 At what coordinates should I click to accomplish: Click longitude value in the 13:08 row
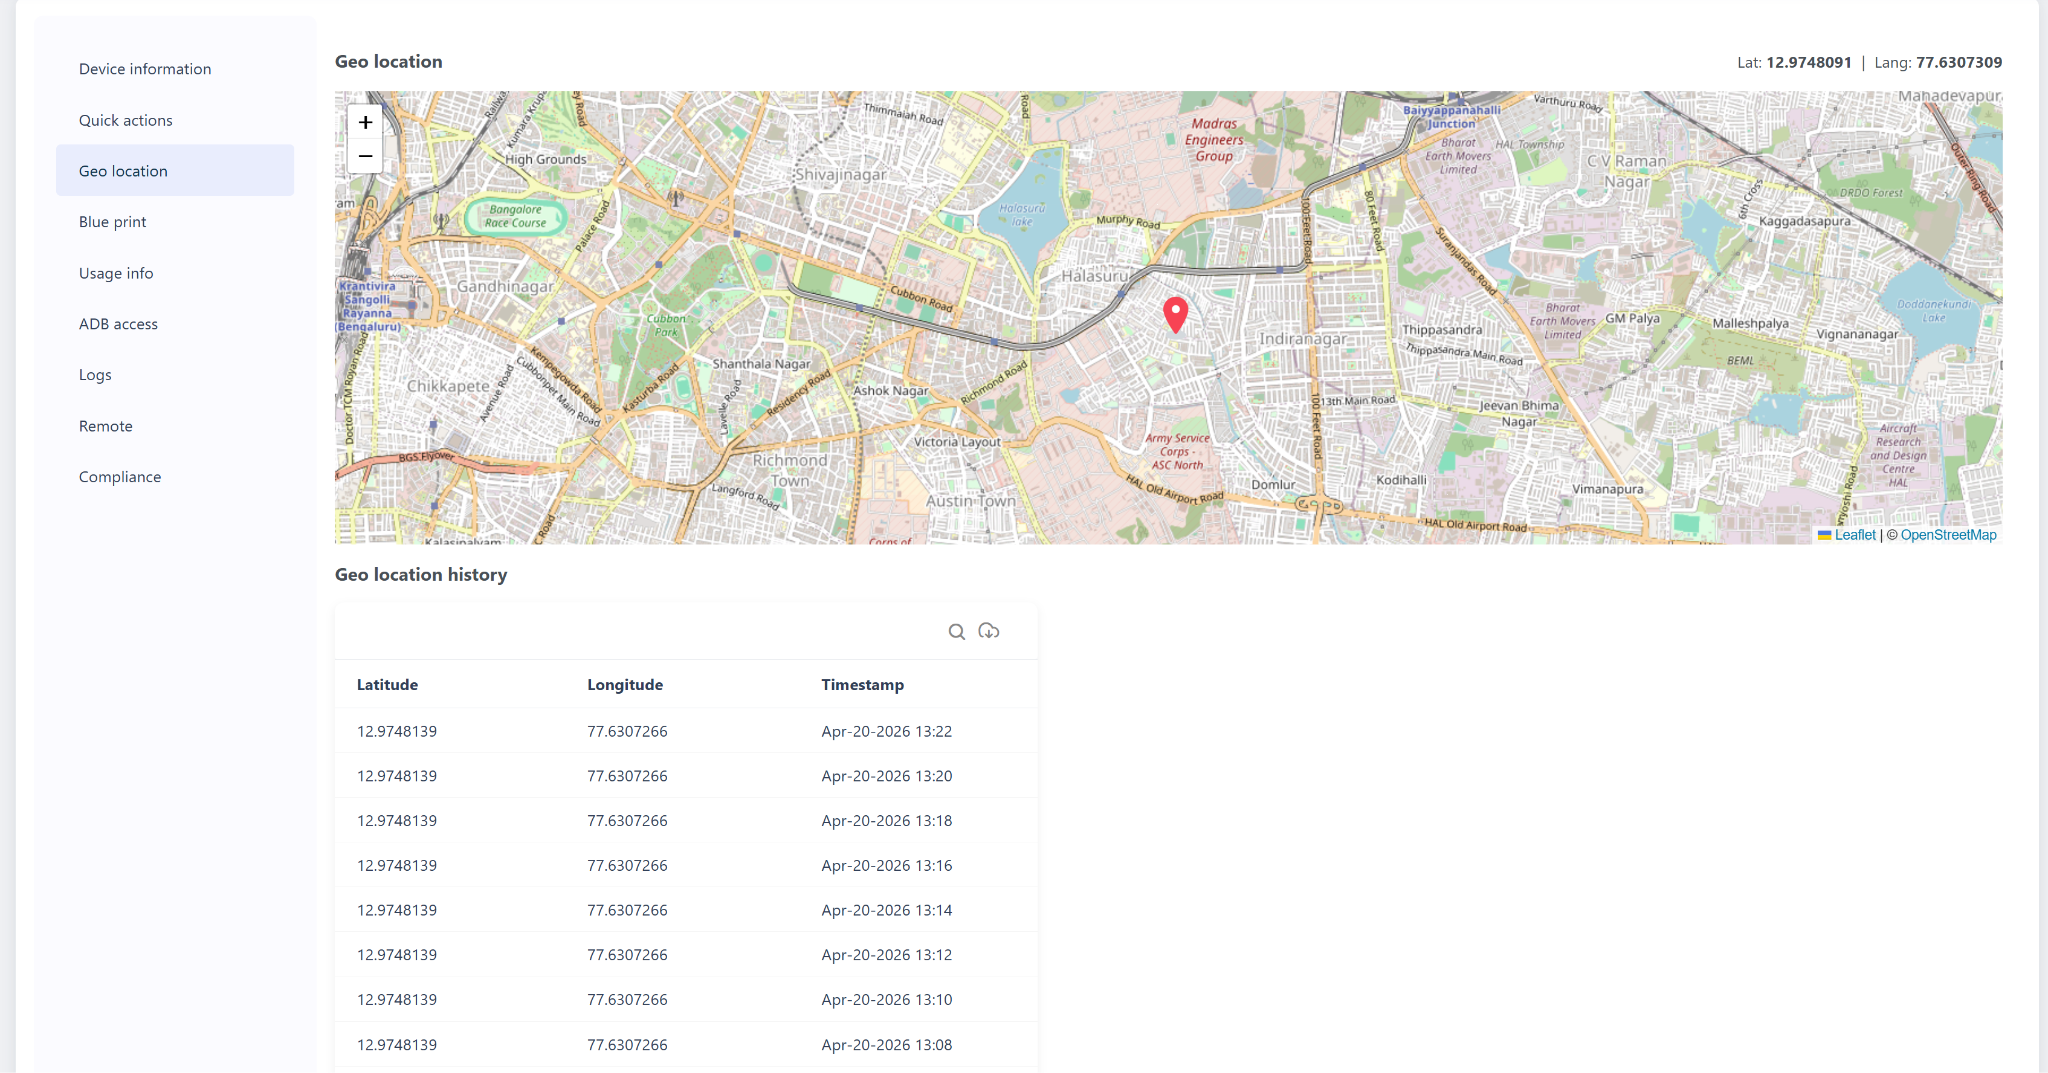pyautogui.click(x=627, y=1045)
